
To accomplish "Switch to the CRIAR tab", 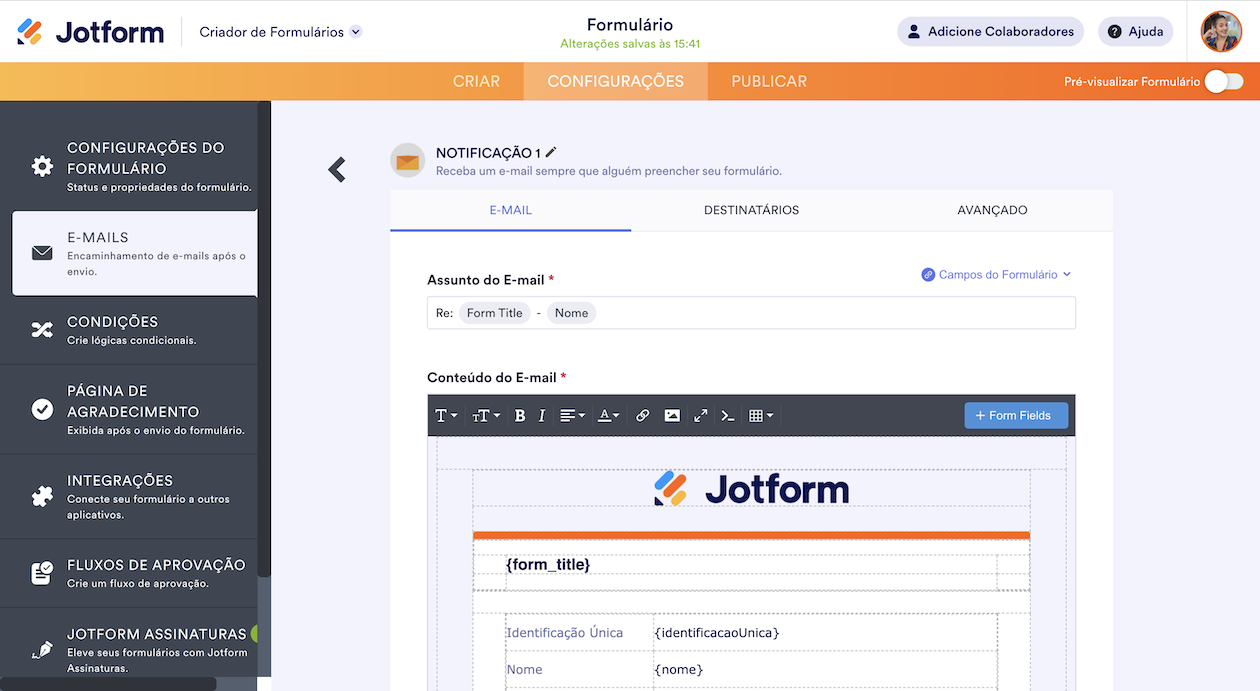I will (476, 82).
